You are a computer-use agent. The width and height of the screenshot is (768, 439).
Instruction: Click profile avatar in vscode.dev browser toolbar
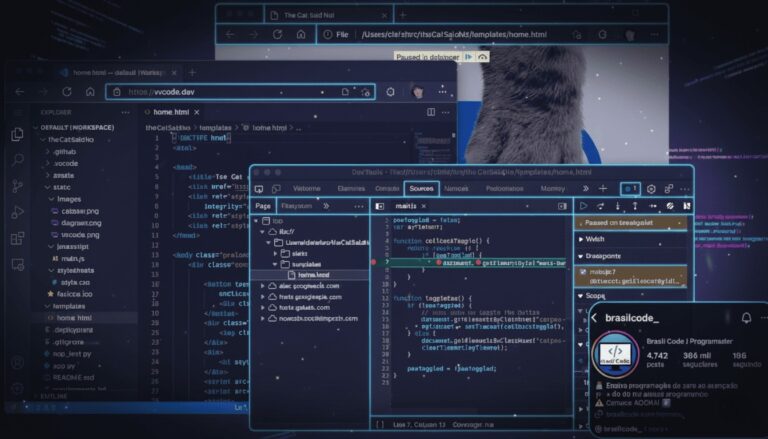click(x=417, y=92)
